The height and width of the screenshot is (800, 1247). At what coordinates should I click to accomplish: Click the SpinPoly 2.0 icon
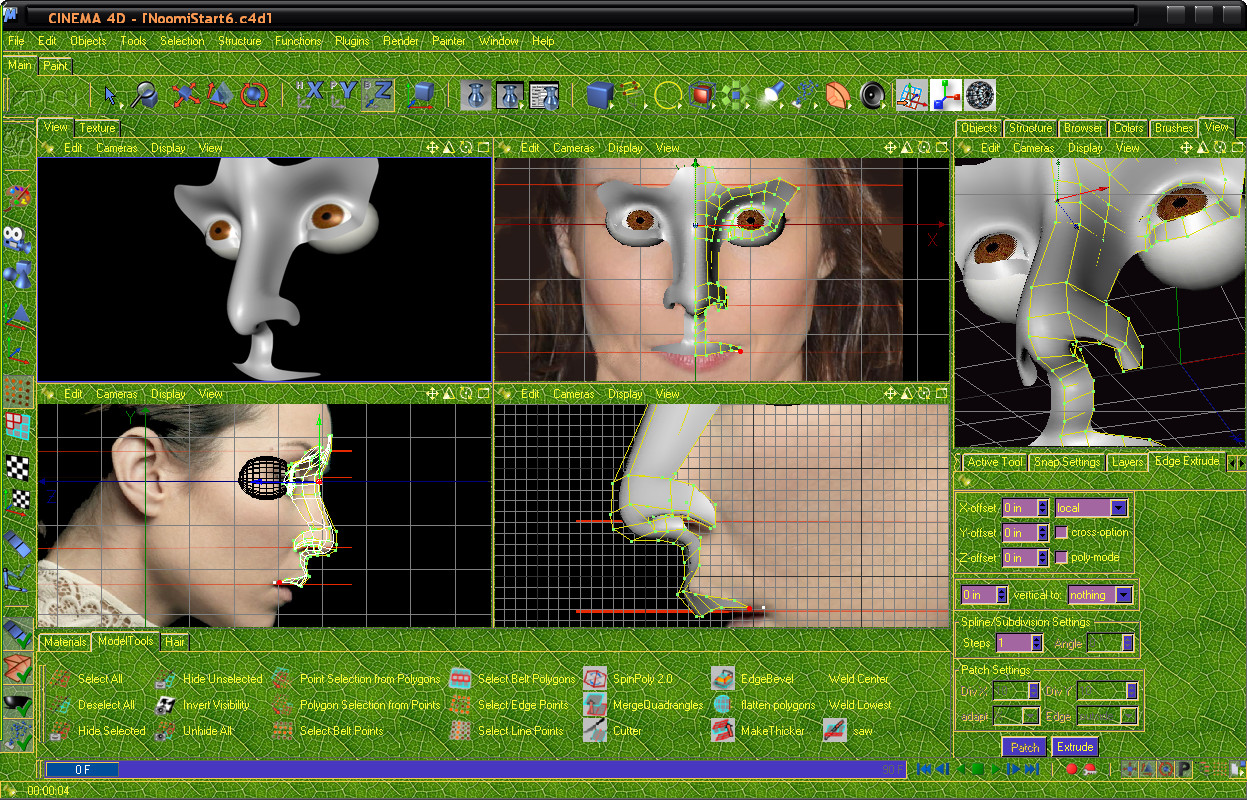point(595,679)
